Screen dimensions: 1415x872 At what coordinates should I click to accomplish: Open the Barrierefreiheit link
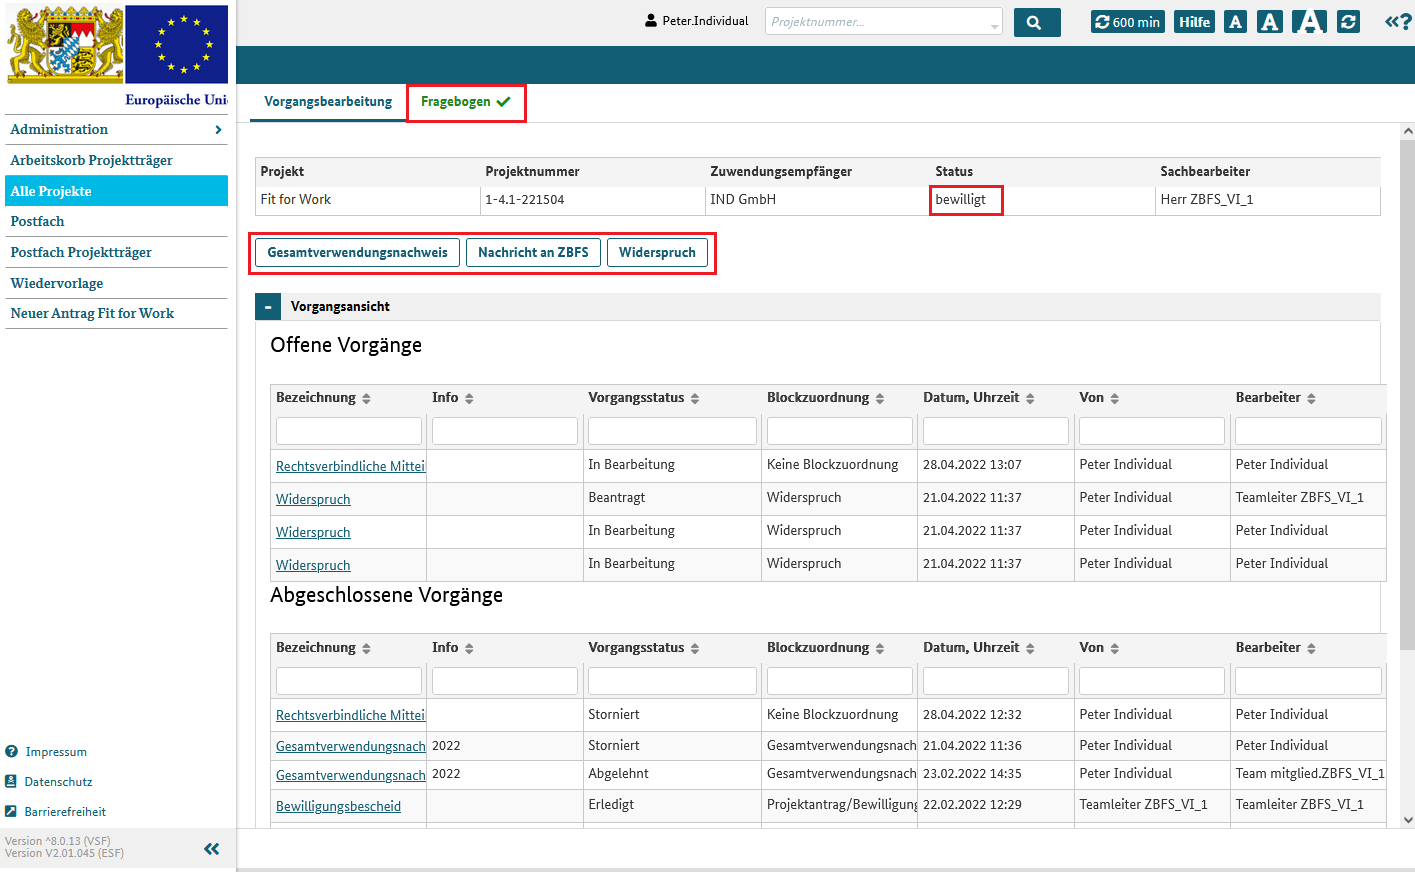(x=65, y=812)
